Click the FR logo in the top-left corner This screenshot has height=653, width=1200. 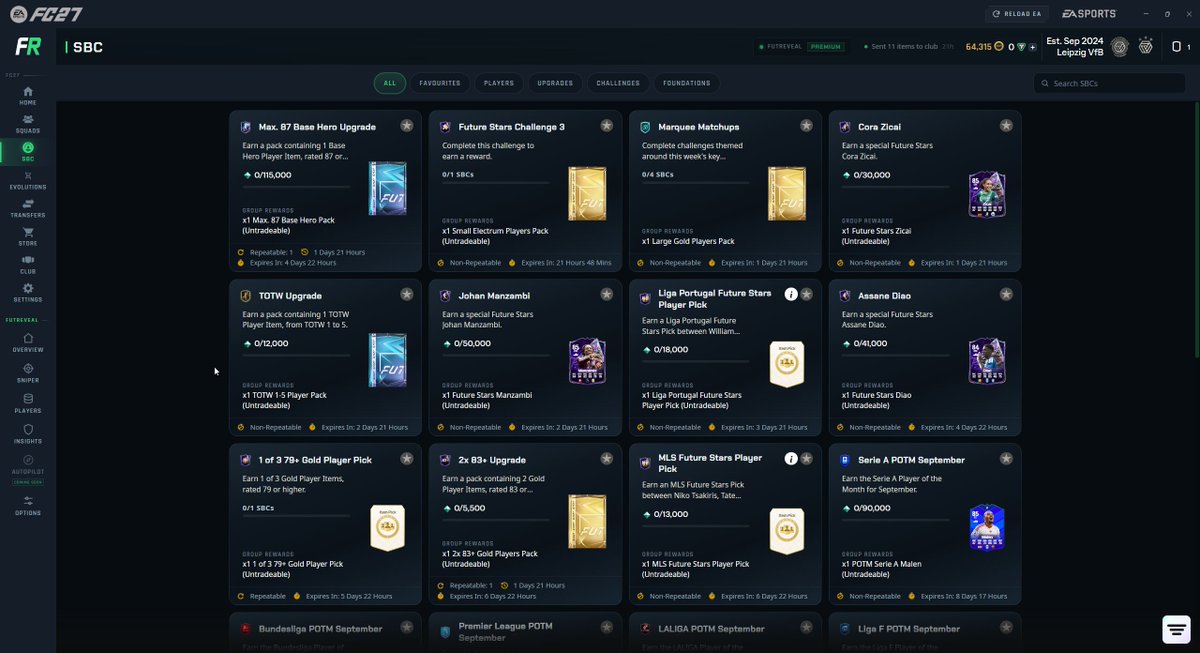click(x=27, y=47)
